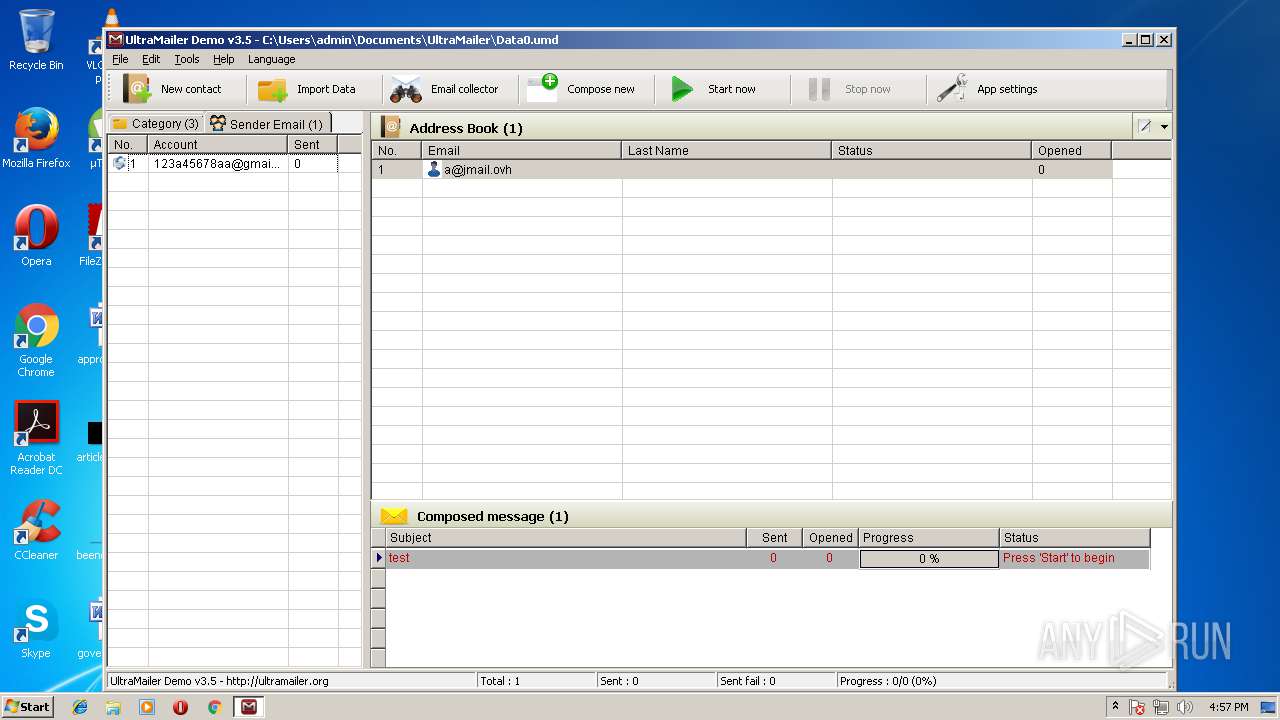Click the Composed message envelope icon
The height and width of the screenshot is (720, 1280).
[394, 516]
